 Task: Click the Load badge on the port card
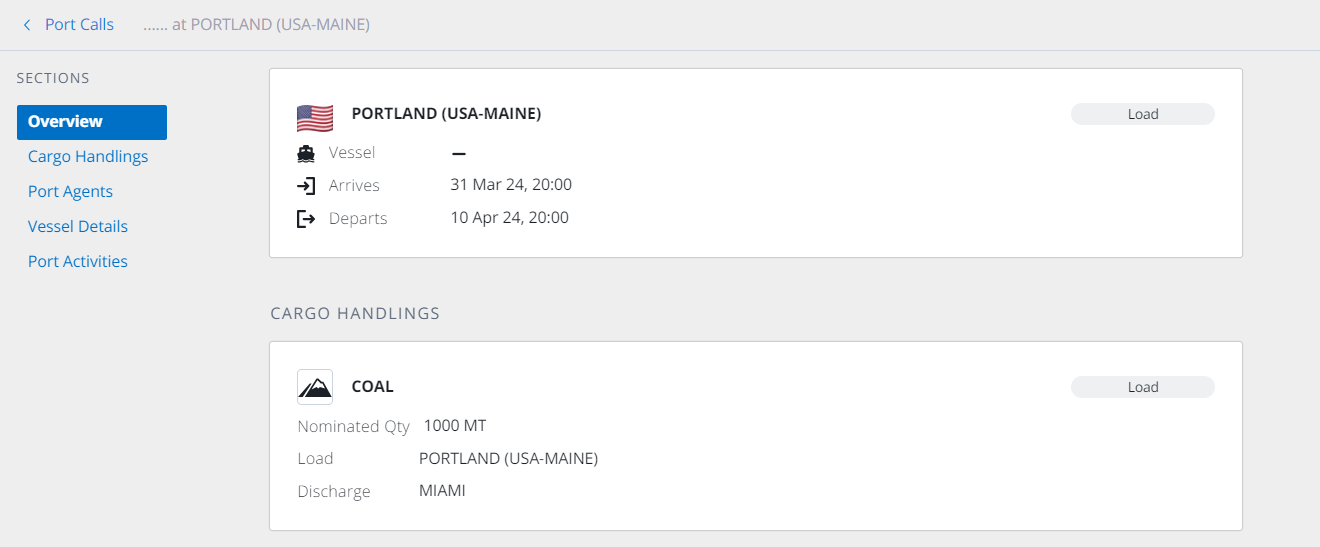coord(1143,114)
